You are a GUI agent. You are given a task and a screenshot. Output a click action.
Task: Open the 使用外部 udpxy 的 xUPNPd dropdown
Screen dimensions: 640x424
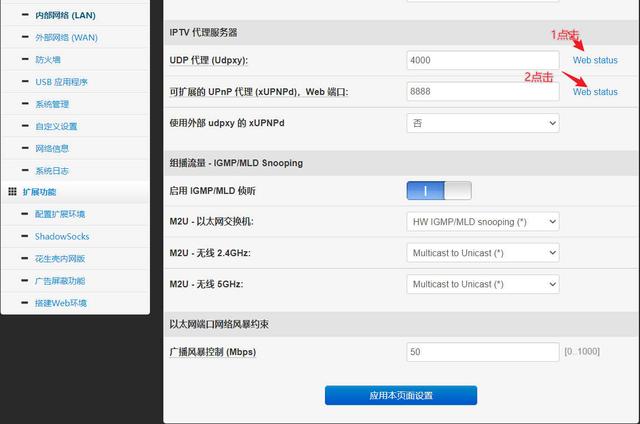point(483,123)
